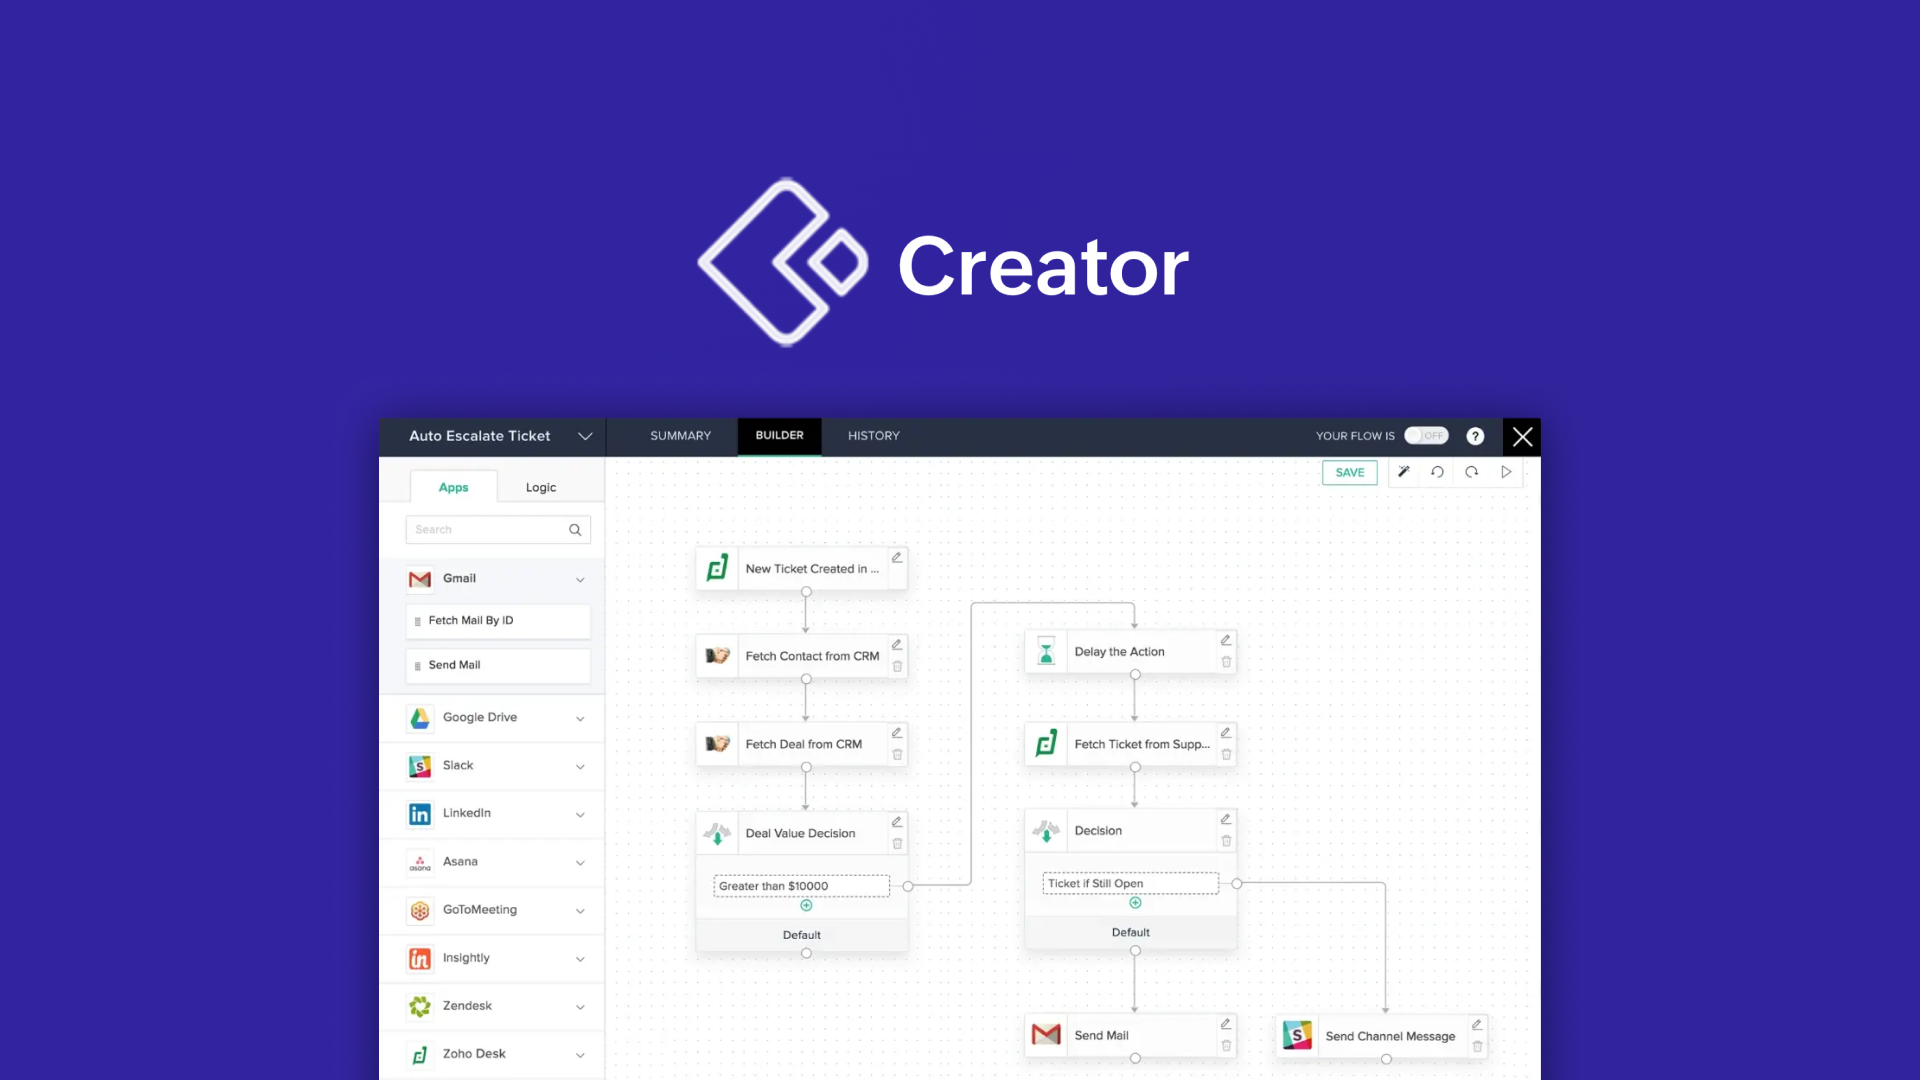Click the Auto Escalate Ticket dropdown arrow
The image size is (1920, 1080).
pyautogui.click(x=585, y=435)
